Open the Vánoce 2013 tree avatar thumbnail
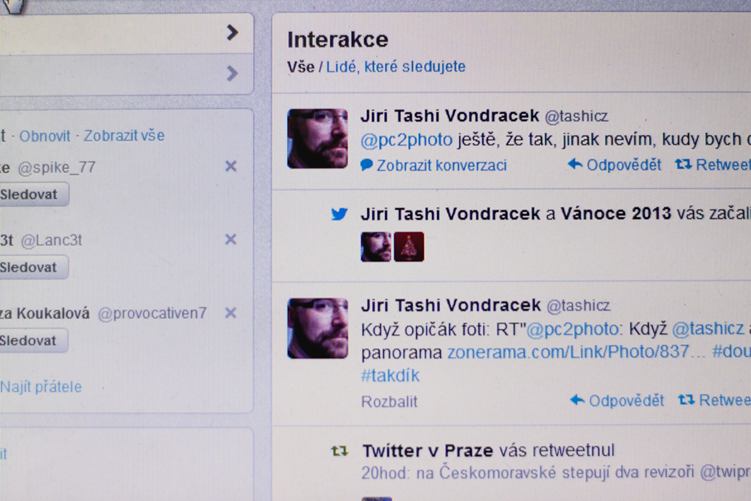The image size is (751, 501). coord(409,247)
